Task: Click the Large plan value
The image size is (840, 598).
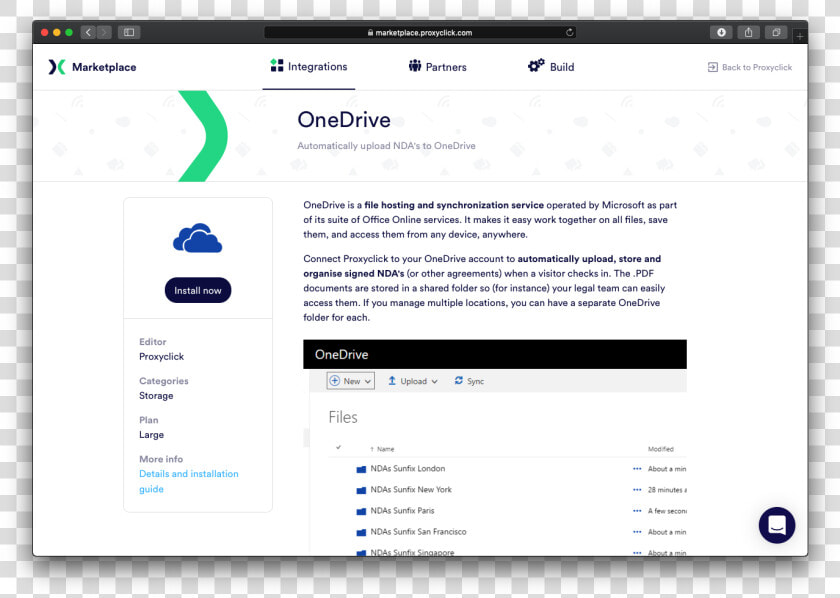Action: tap(151, 435)
